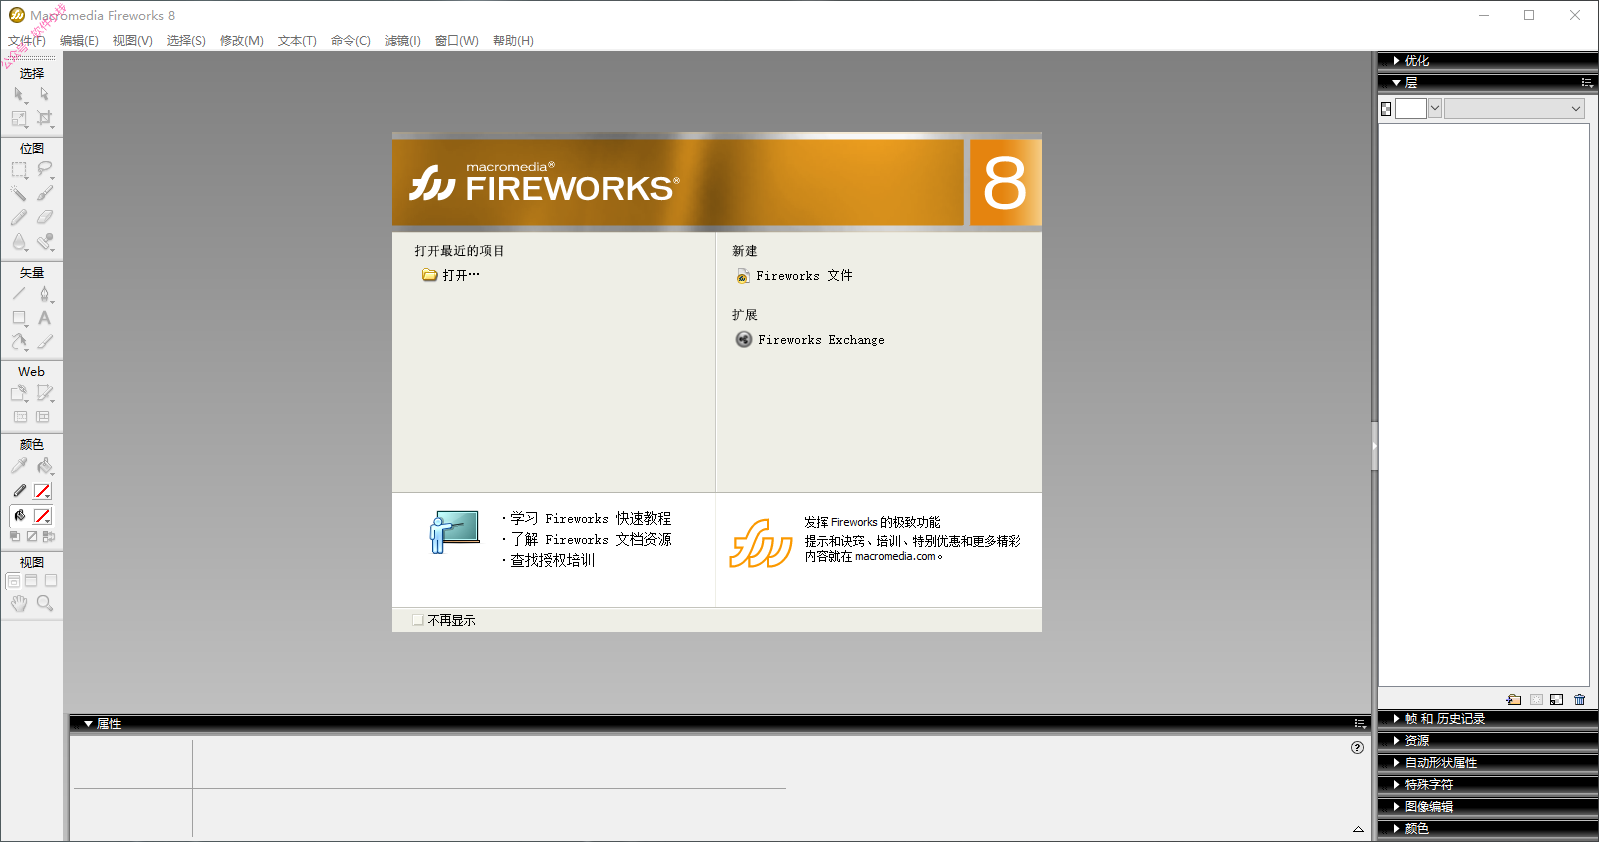Open the Properties panel help icon
Viewport: 1599px width, 842px height.
coord(1357,747)
